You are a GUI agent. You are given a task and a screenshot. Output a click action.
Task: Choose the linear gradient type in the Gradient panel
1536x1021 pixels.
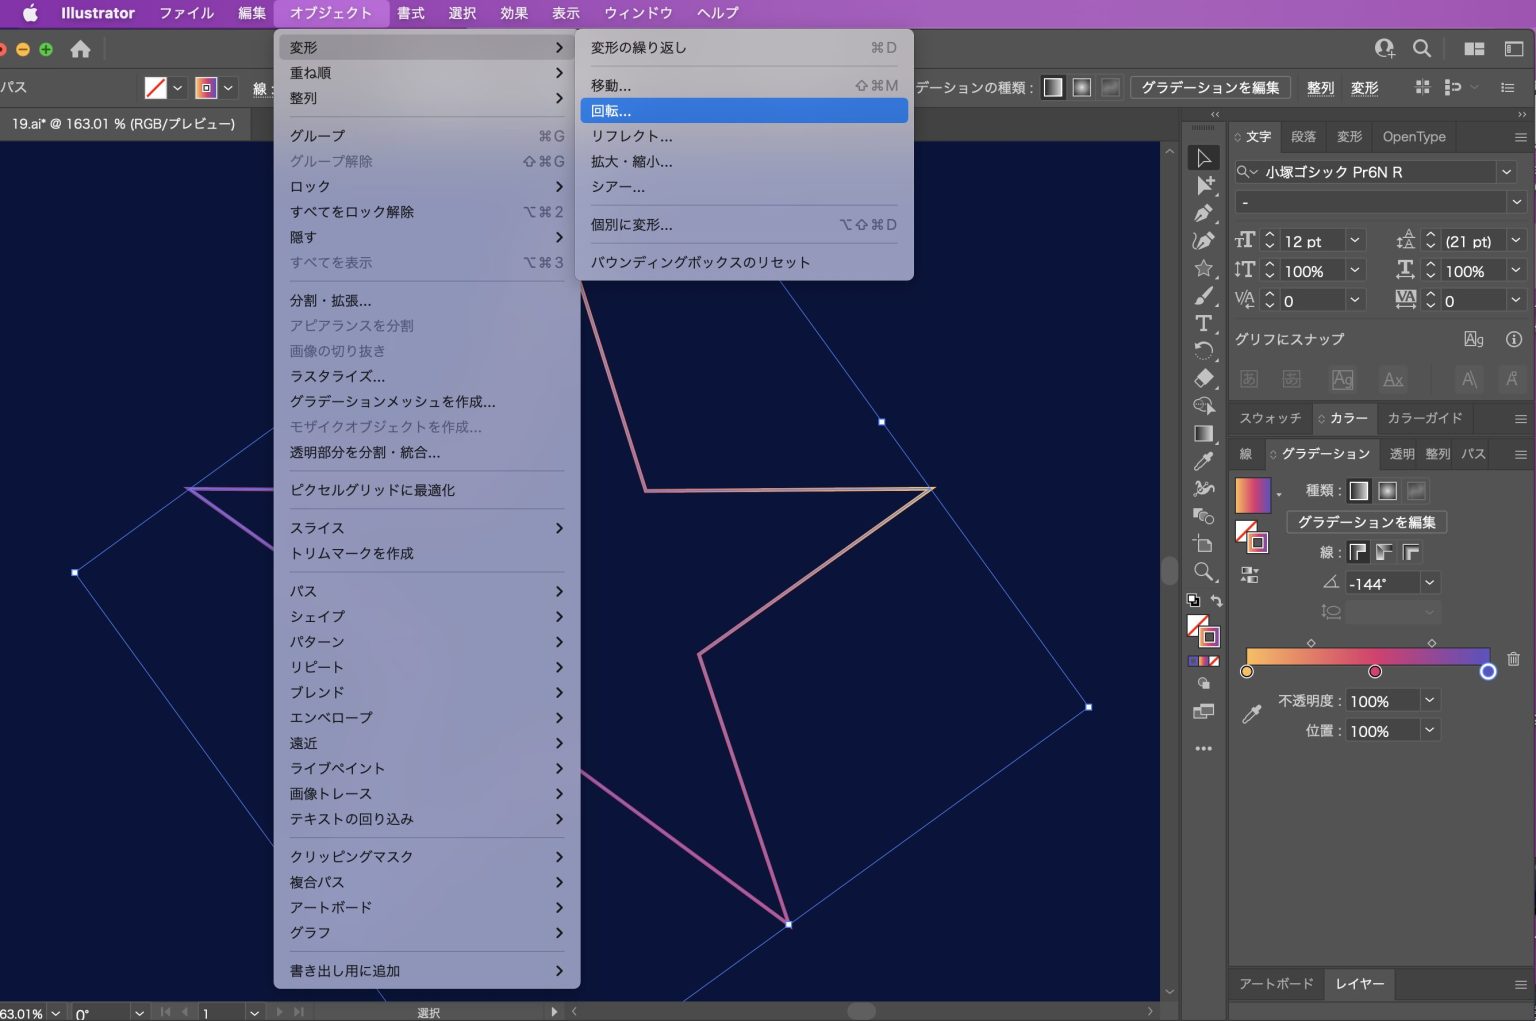tap(1358, 491)
